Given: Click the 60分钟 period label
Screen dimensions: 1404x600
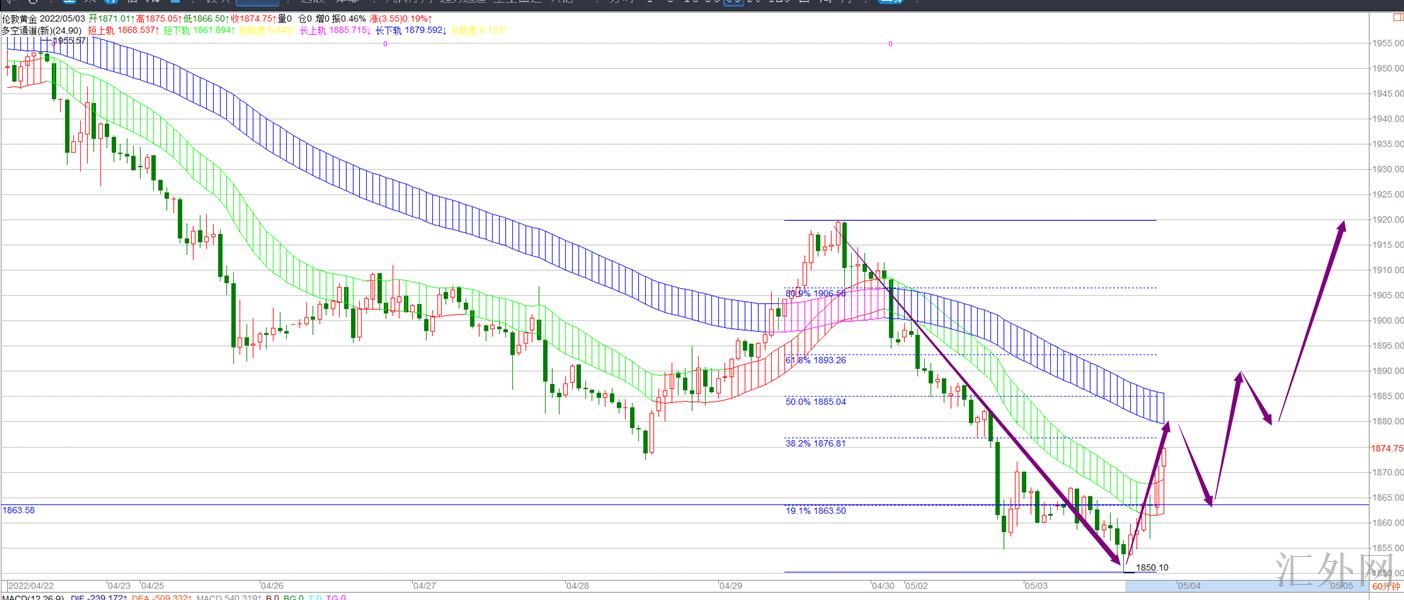Looking at the screenshot, I should (1385, 586).
